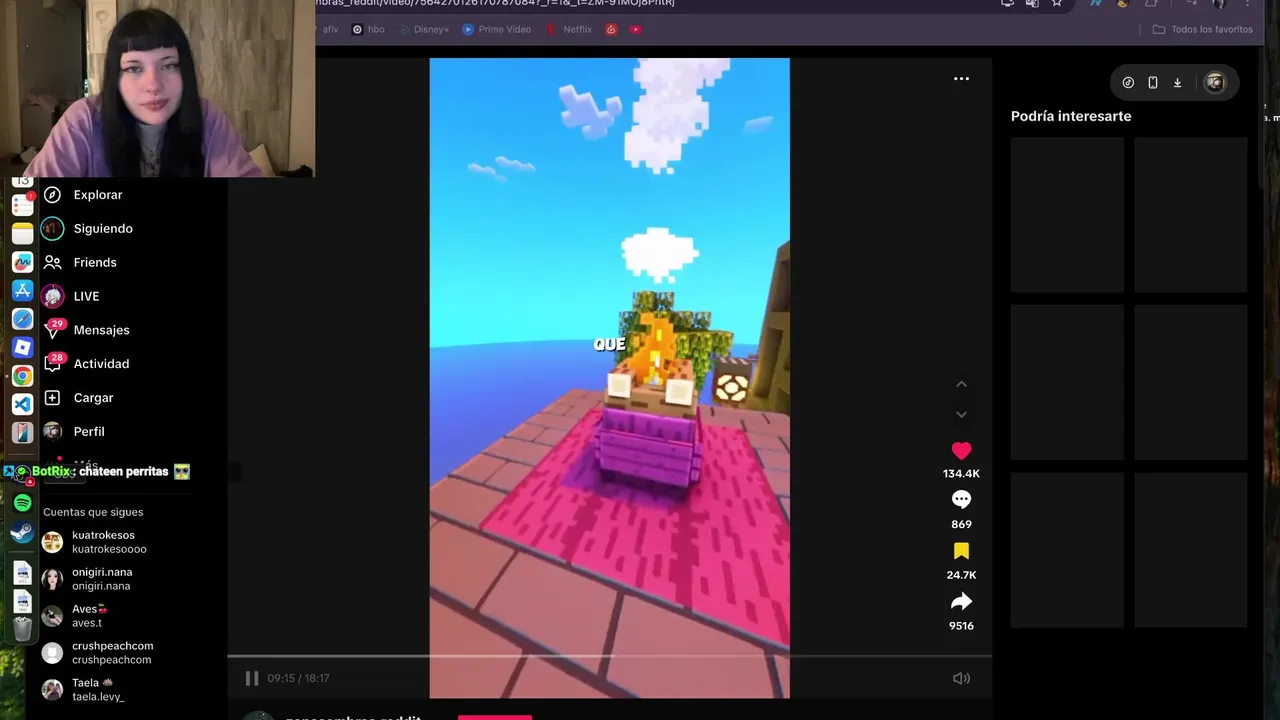This screenshot has height=720, width=1280.
Task: Open the Disney+ bookmark
Action: 424,30
